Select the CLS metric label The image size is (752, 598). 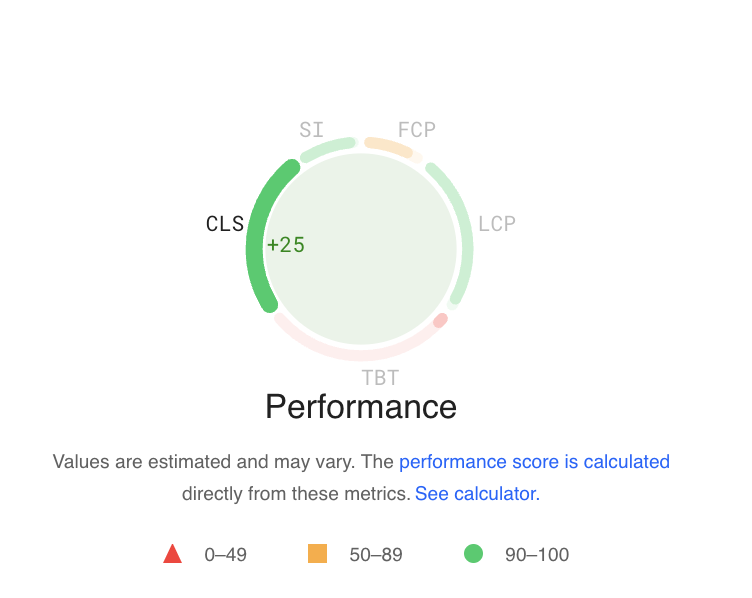(x=225, y=224)
